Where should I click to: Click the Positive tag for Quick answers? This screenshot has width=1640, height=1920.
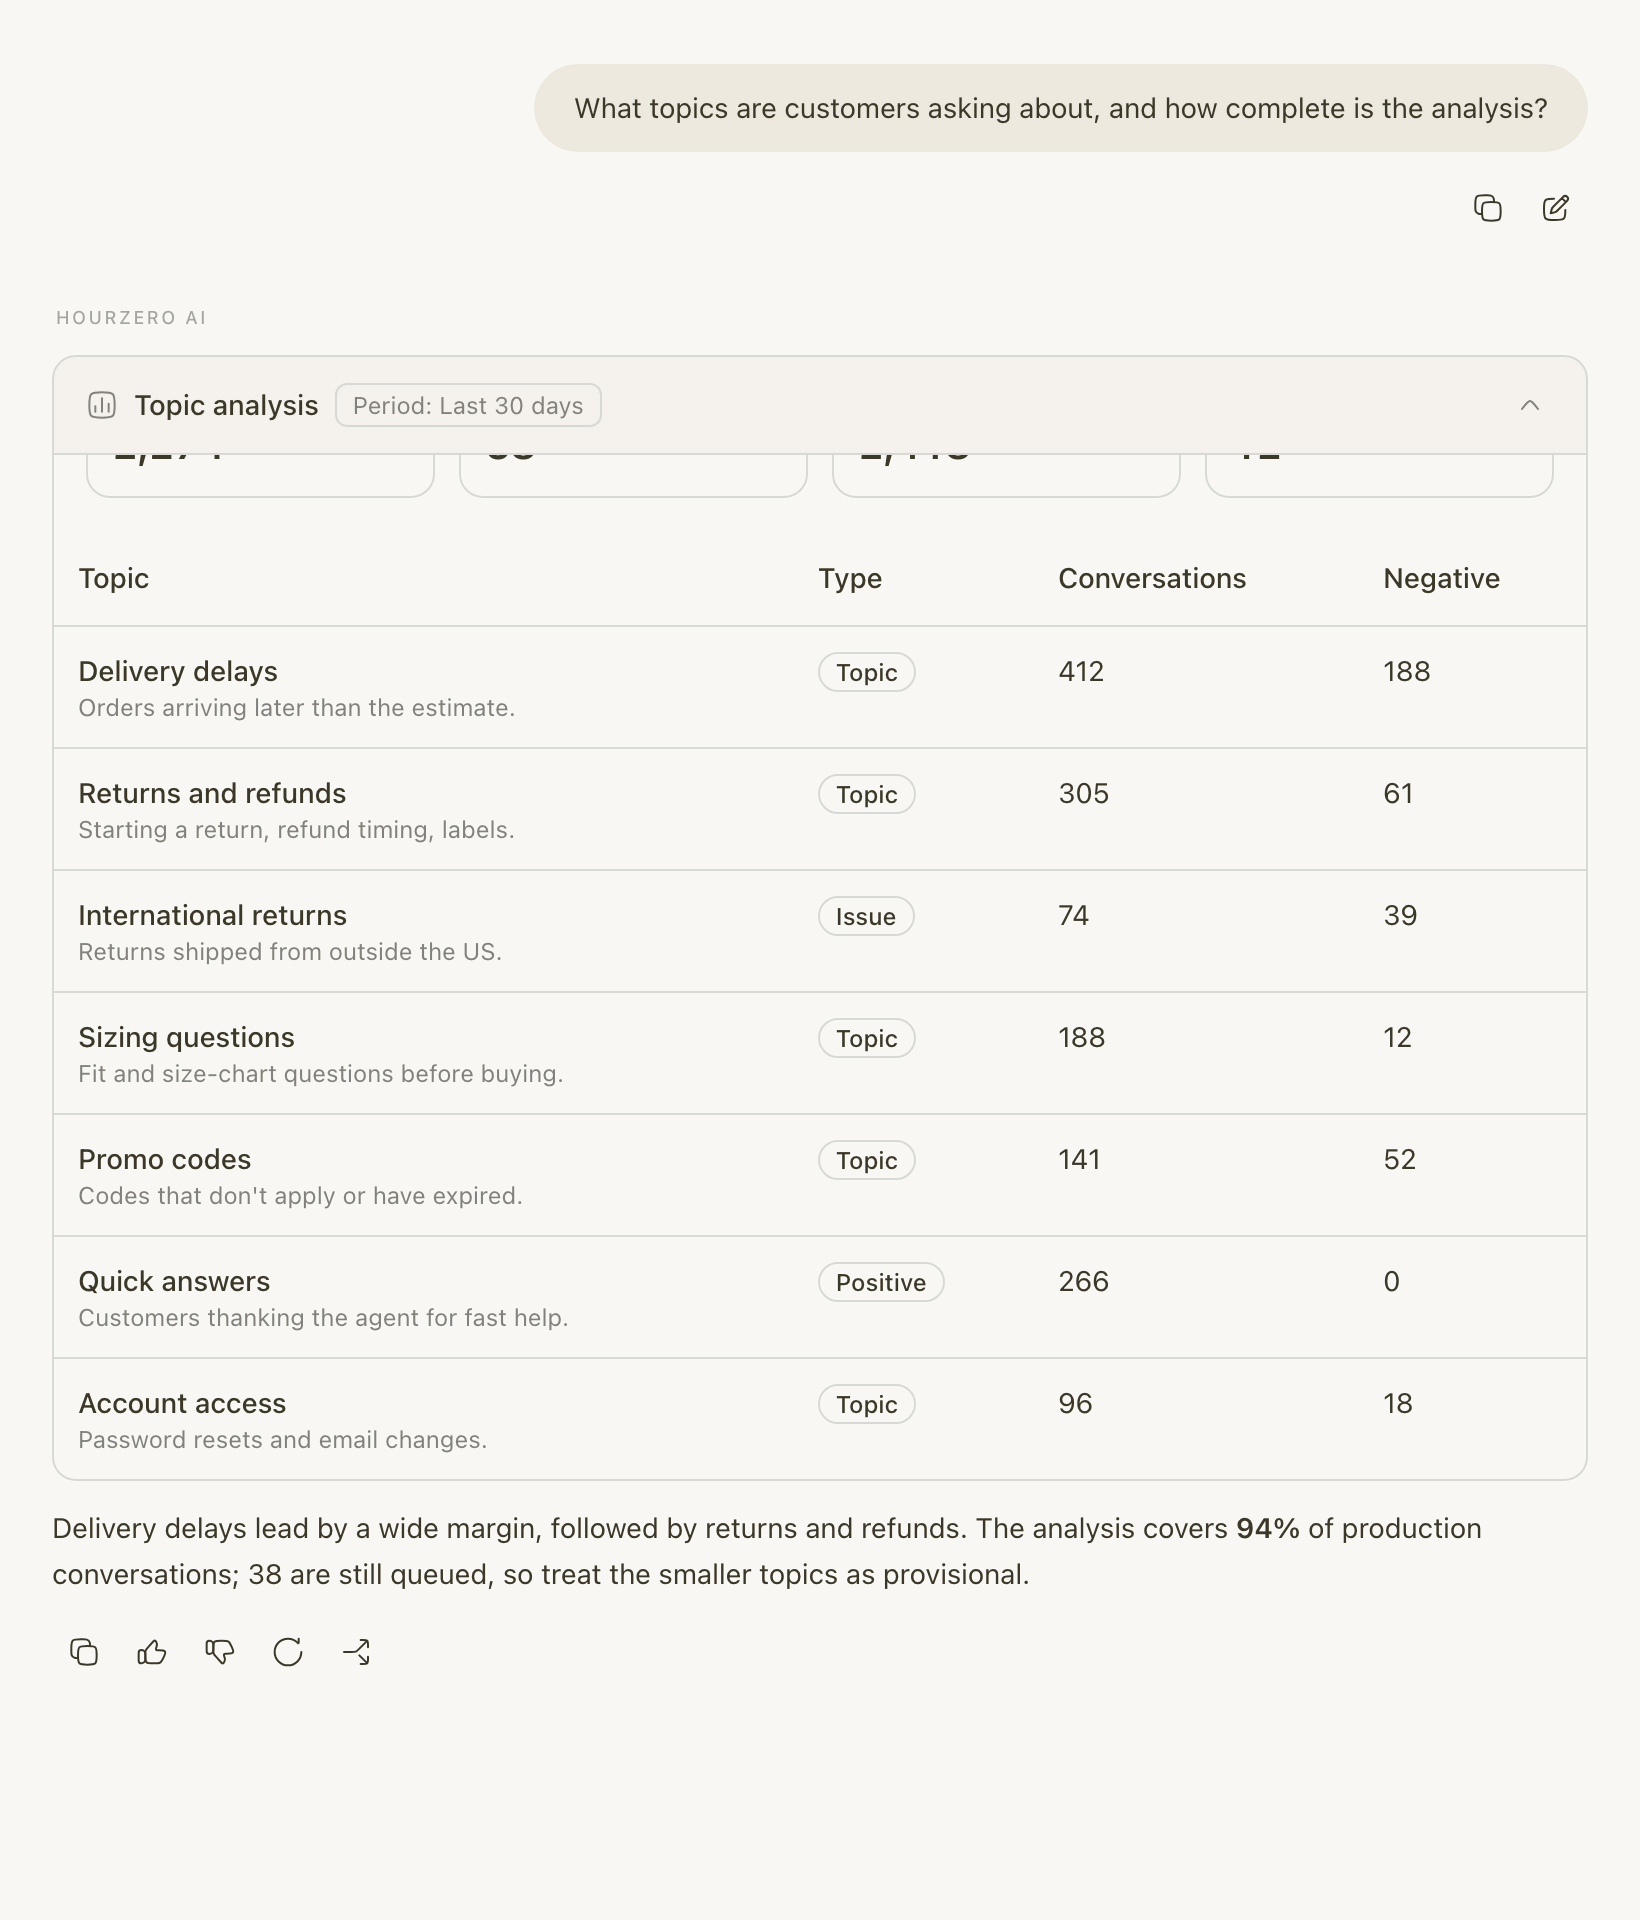point(881,1282)
